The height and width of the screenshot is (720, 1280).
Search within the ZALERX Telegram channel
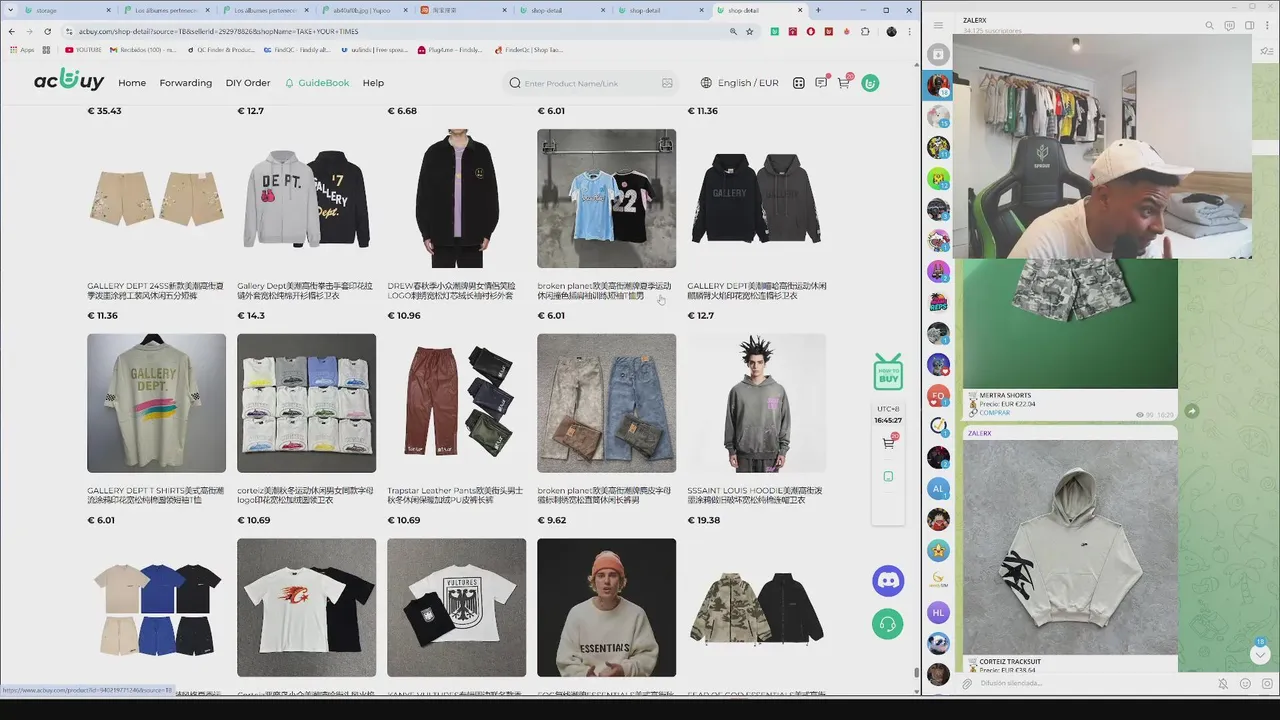1209,25
